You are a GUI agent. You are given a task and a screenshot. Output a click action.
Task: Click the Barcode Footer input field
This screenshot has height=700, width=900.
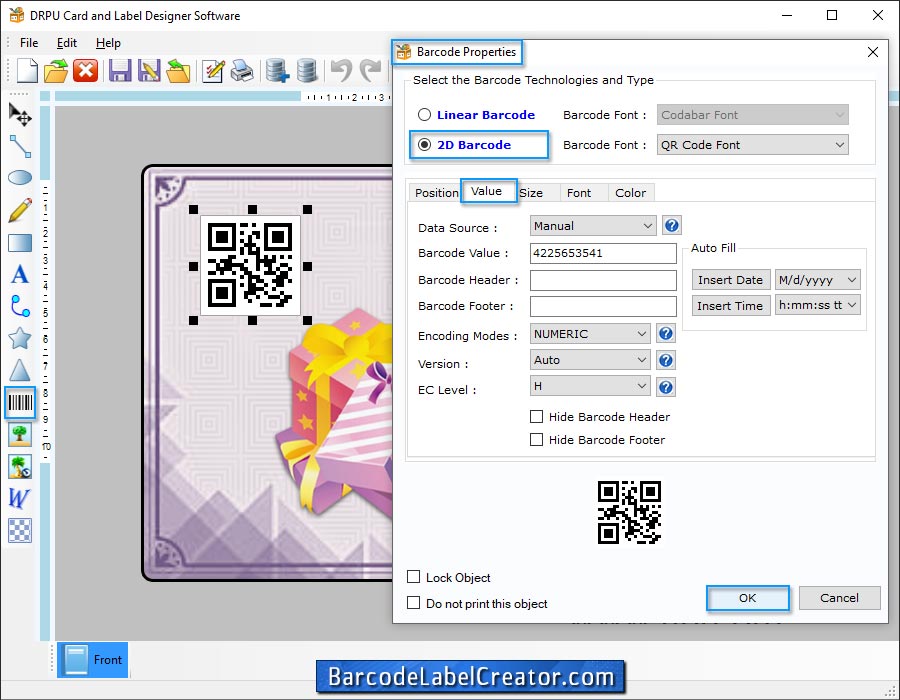(x=603, y=306)
